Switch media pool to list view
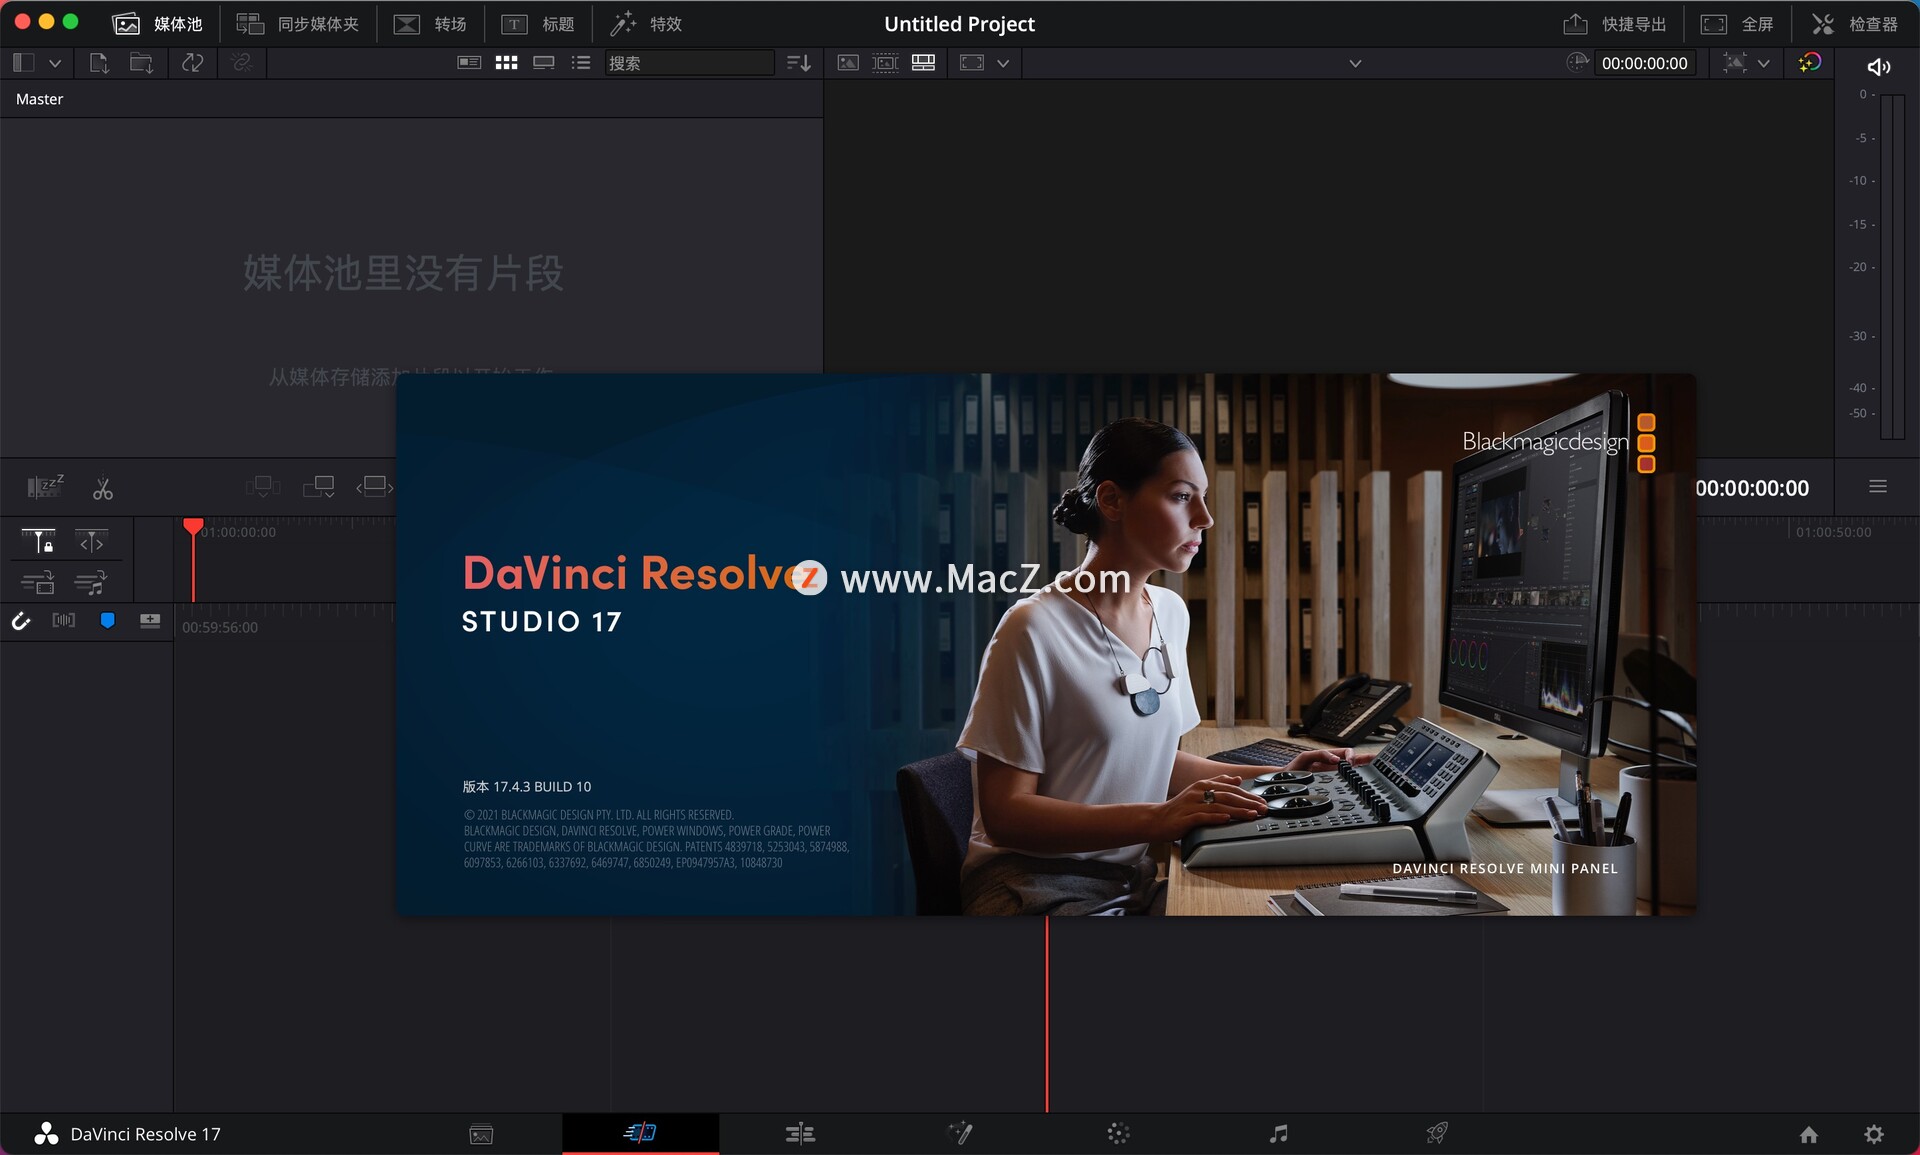Screen dimensions: 1920x1155 pos(581,63)
